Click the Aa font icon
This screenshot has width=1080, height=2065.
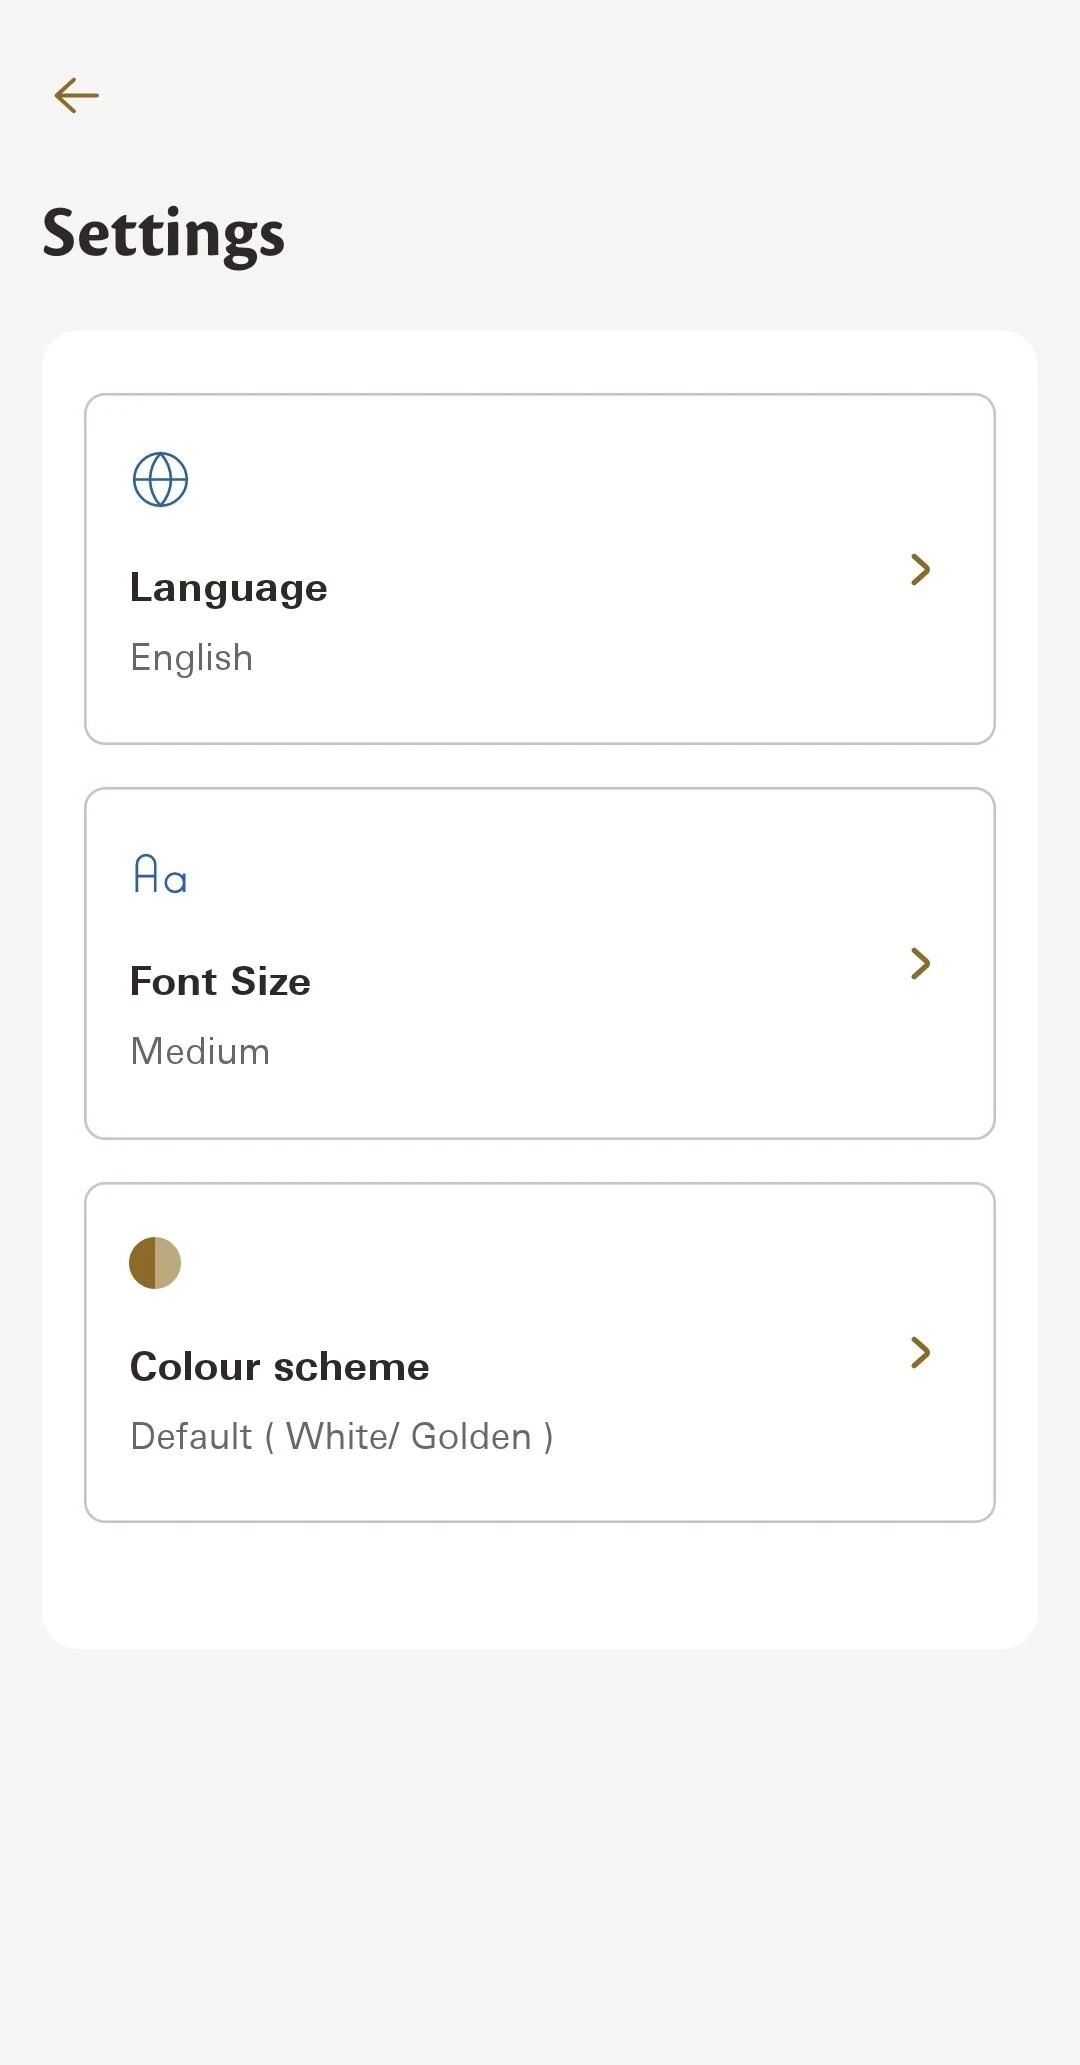[x=160, y=874]
